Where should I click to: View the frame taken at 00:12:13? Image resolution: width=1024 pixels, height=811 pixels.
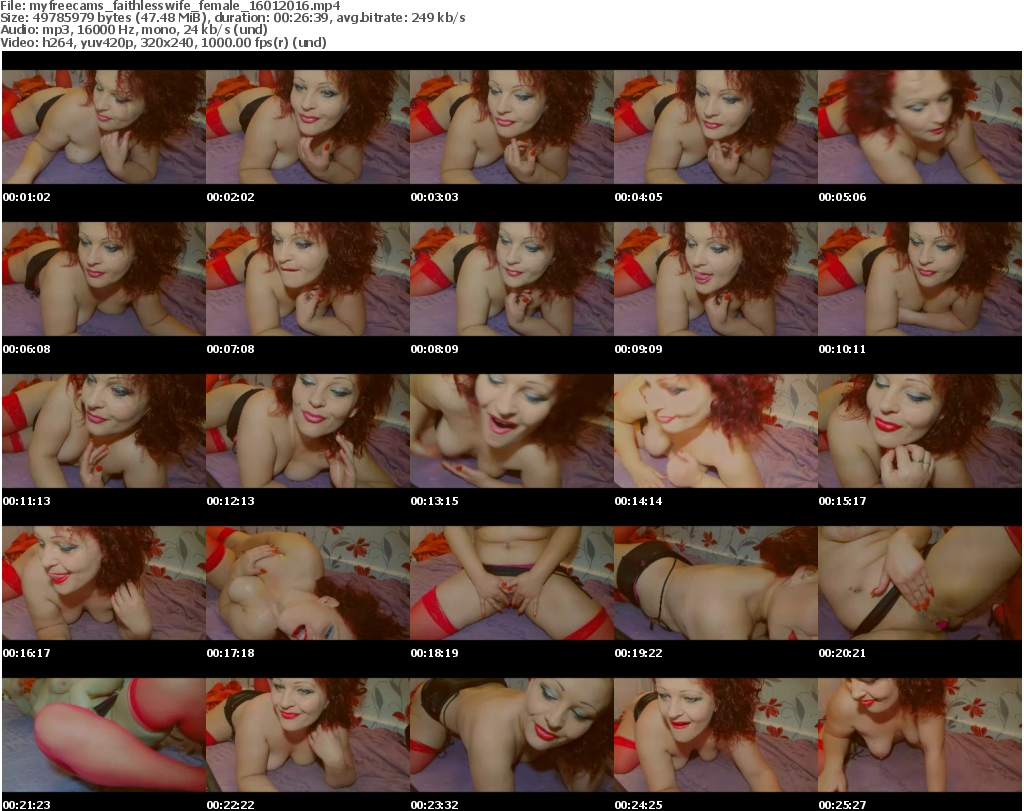click(x=308, y=431)
